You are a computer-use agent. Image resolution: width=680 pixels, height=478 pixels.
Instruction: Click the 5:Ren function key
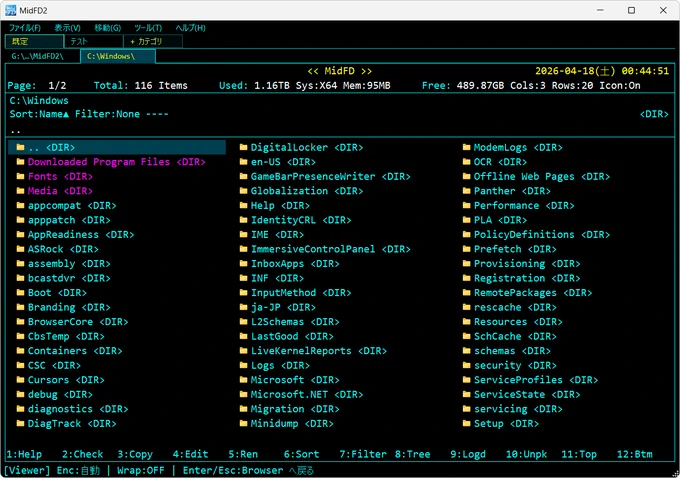pyautogui.click(x=243, y=454)
